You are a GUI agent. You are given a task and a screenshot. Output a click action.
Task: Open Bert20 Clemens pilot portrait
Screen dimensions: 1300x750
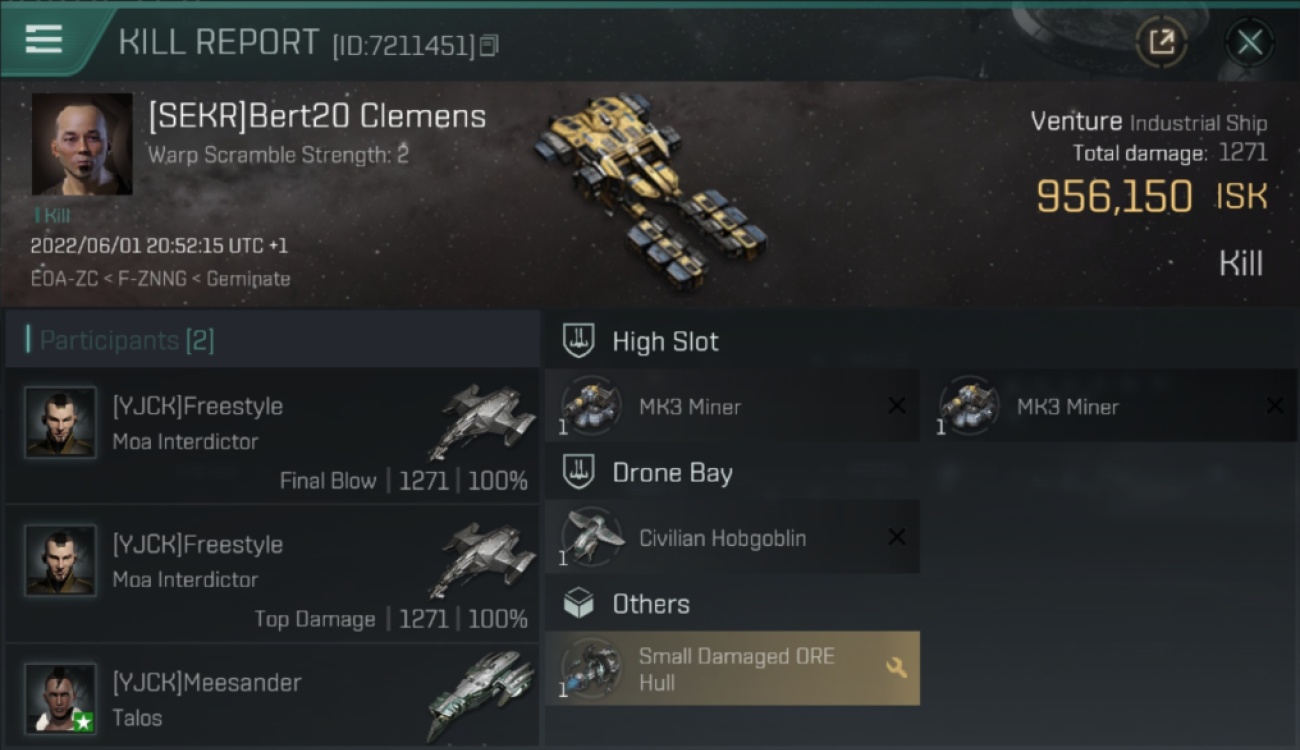click(x=82, y=144)
